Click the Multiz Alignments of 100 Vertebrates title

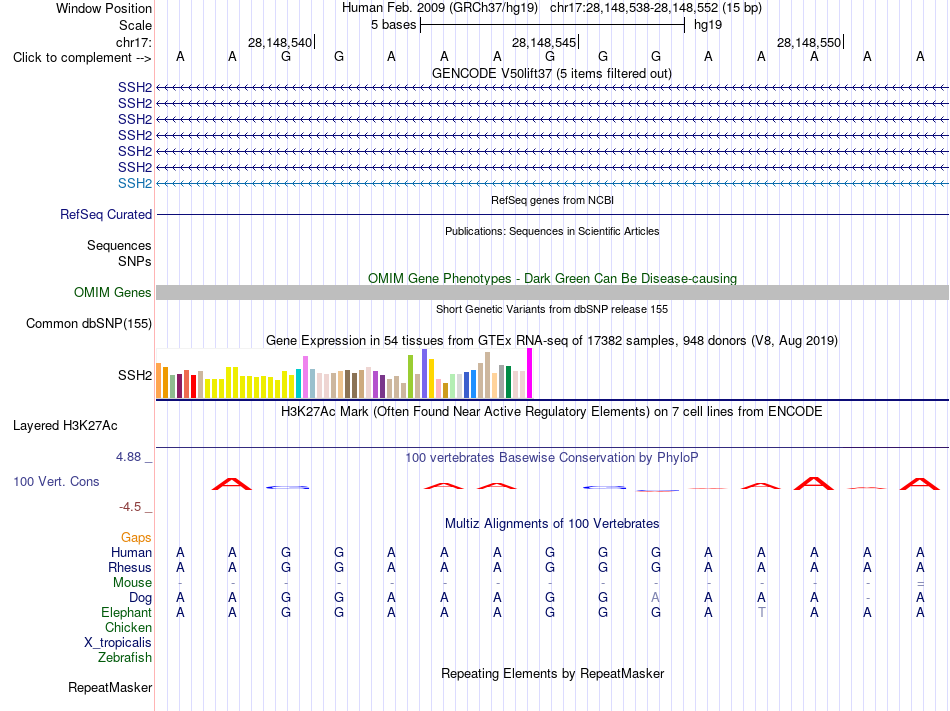[x=552, y=523]
